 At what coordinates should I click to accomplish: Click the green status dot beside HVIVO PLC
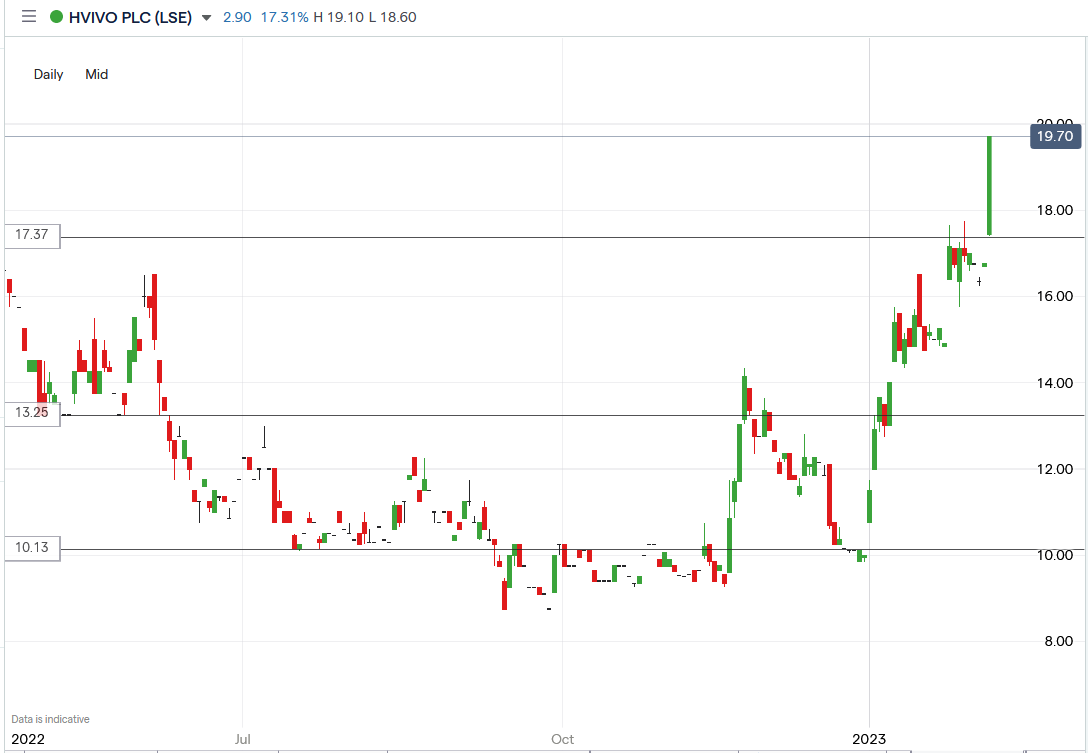click(x=56, y=17)
